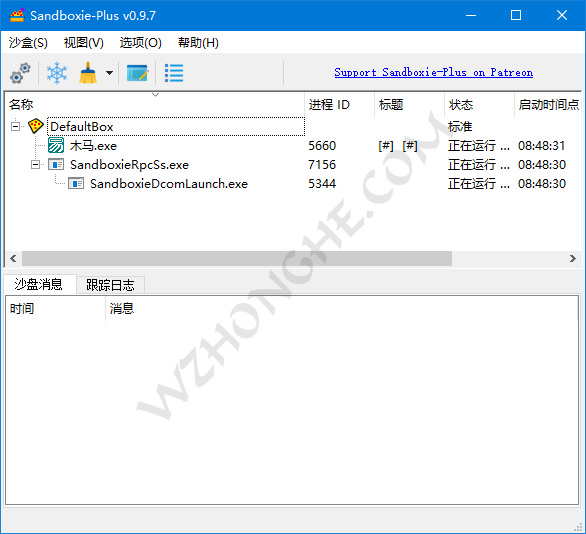Open global settings gear icon

[20, 73]
